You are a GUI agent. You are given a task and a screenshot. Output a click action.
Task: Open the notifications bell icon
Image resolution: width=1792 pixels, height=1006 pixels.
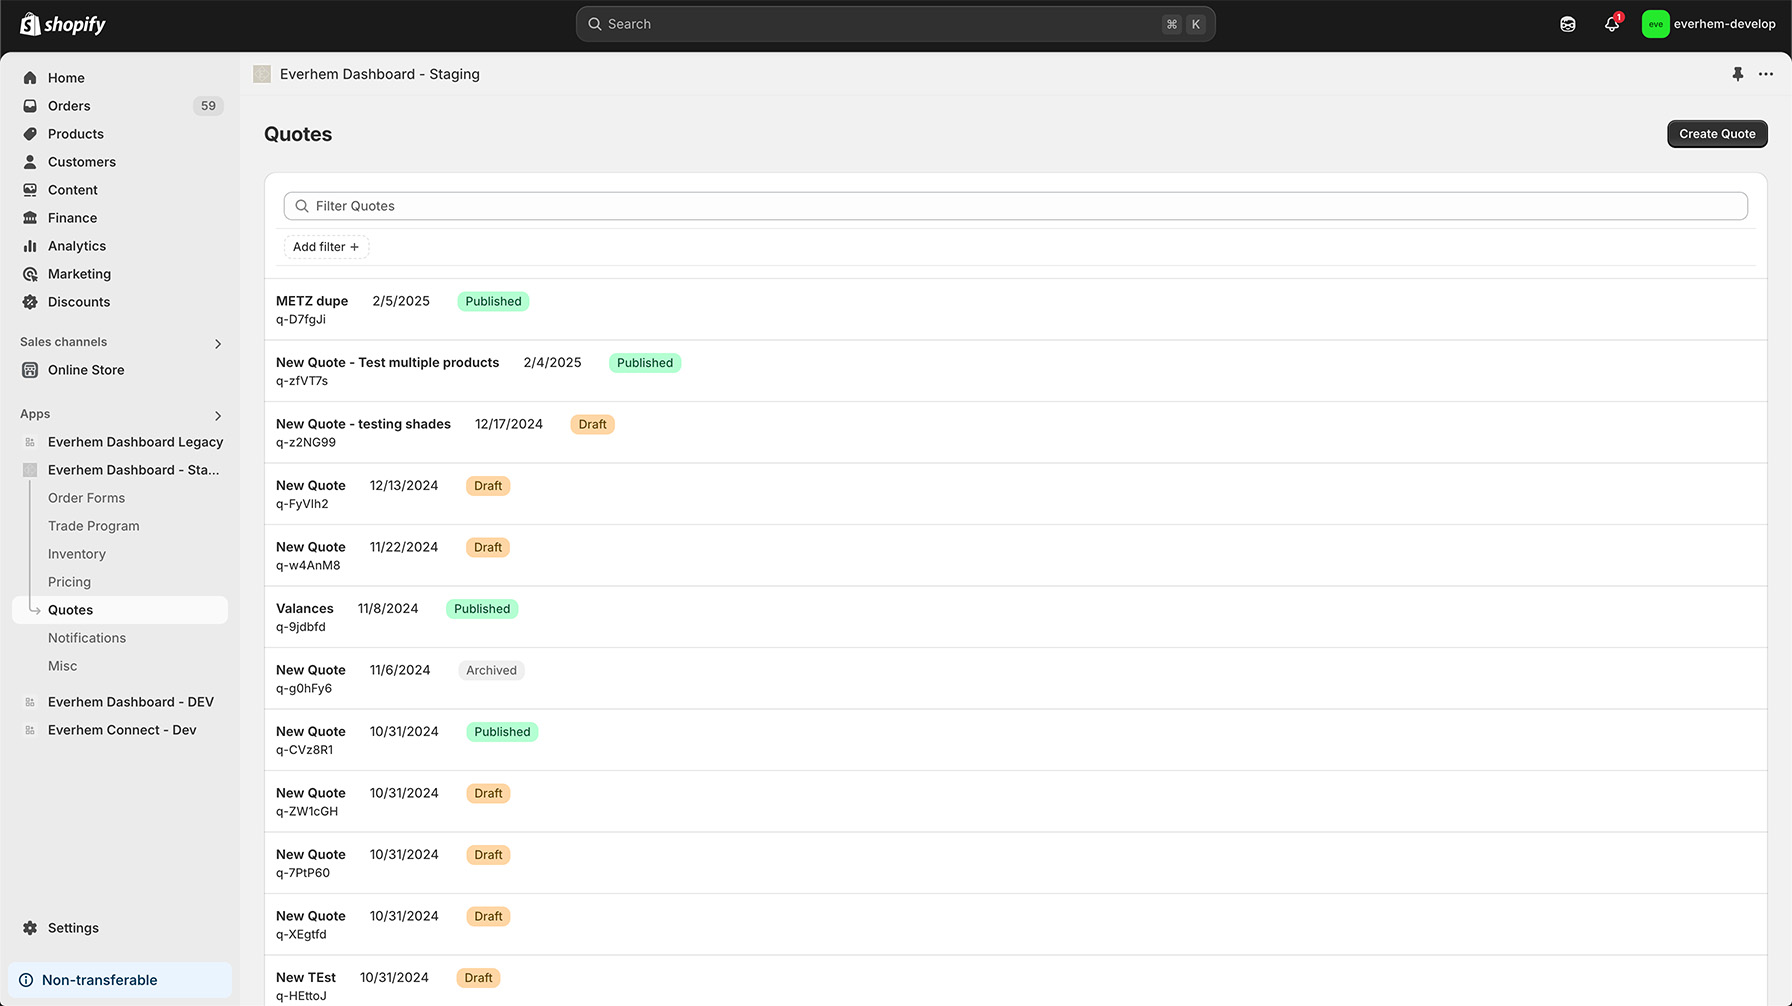click(x=1612, y=24)
